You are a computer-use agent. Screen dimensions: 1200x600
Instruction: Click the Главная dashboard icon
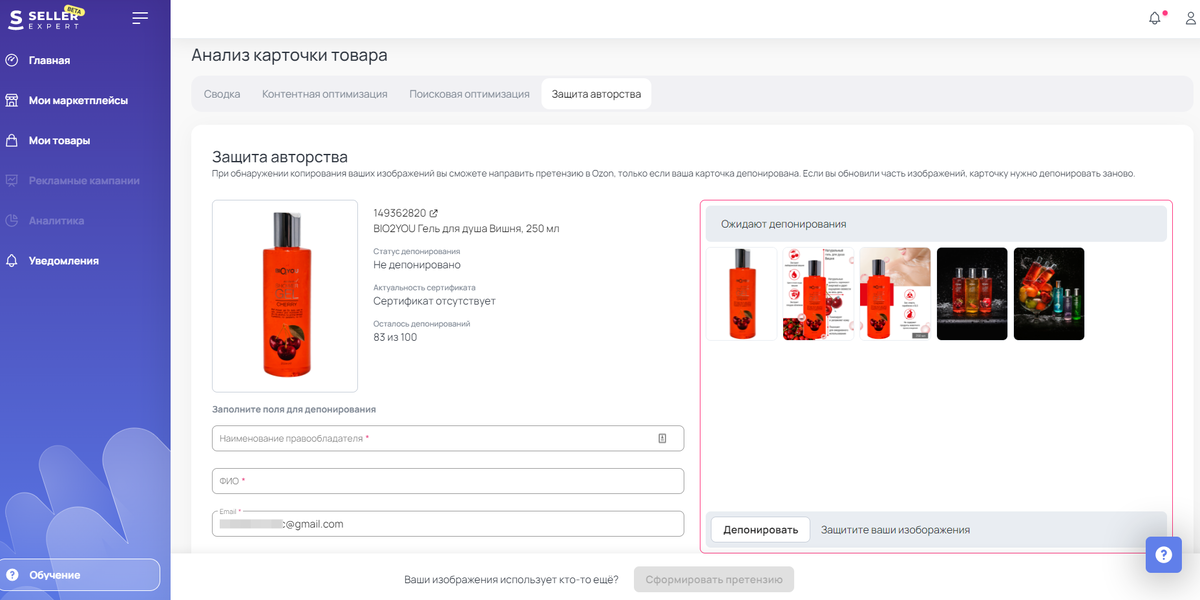[12, 60]
